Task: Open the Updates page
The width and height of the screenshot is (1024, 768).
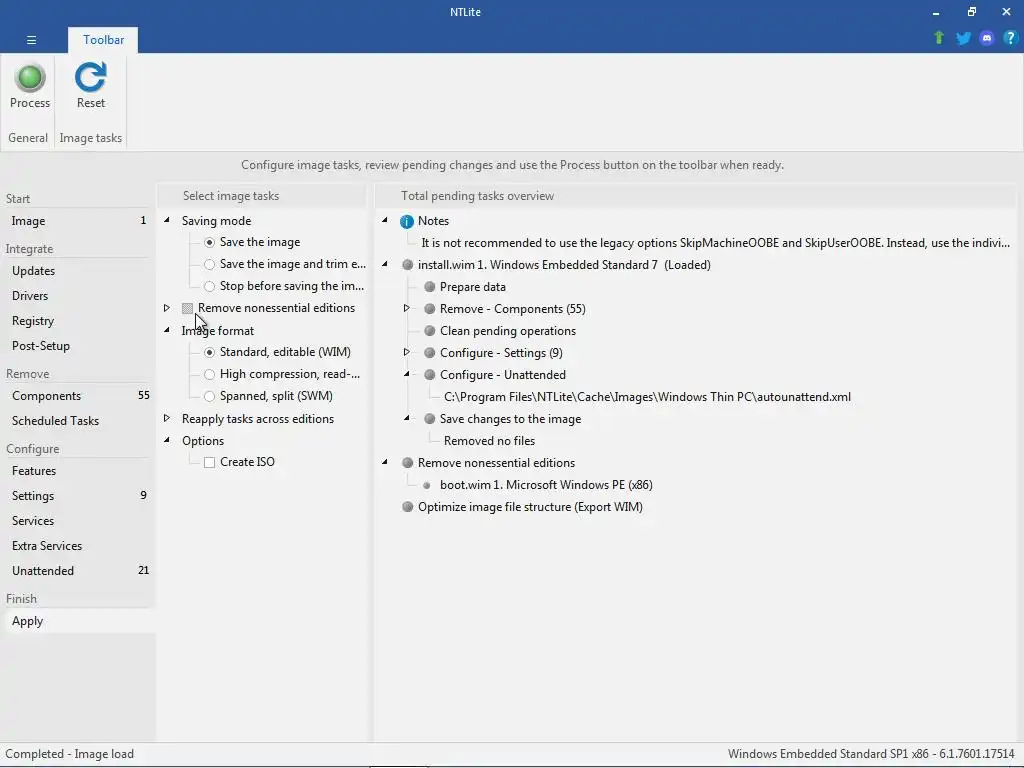Action: (78, 270)
